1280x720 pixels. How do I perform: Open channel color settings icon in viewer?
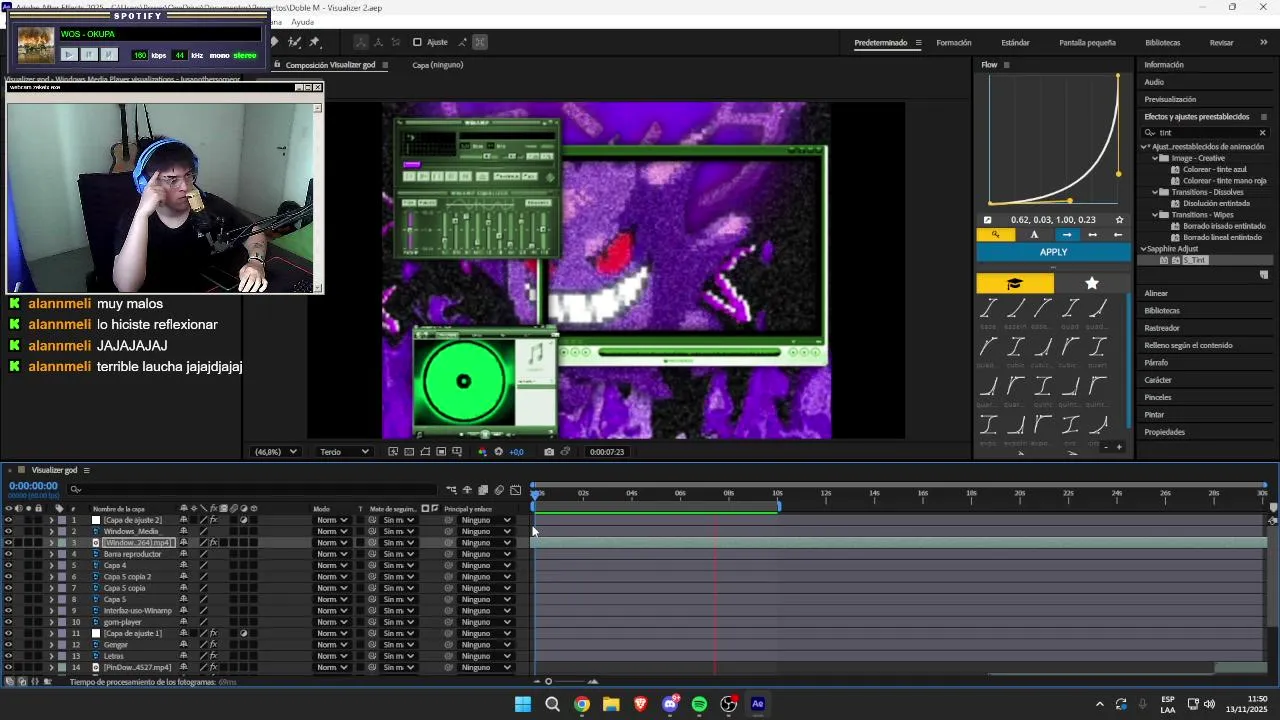[482, 452]
